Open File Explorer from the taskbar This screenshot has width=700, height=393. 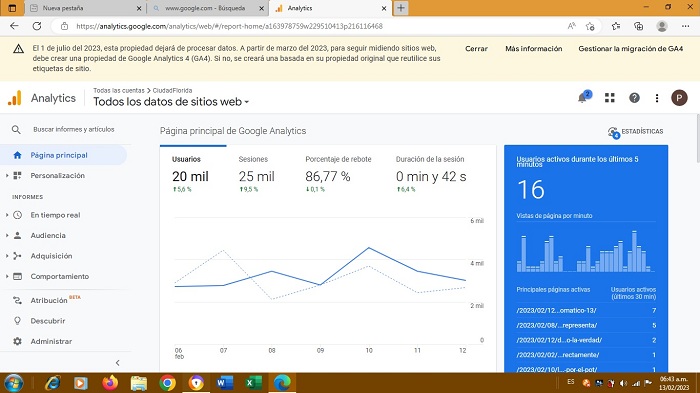click(x=139, y=383)
